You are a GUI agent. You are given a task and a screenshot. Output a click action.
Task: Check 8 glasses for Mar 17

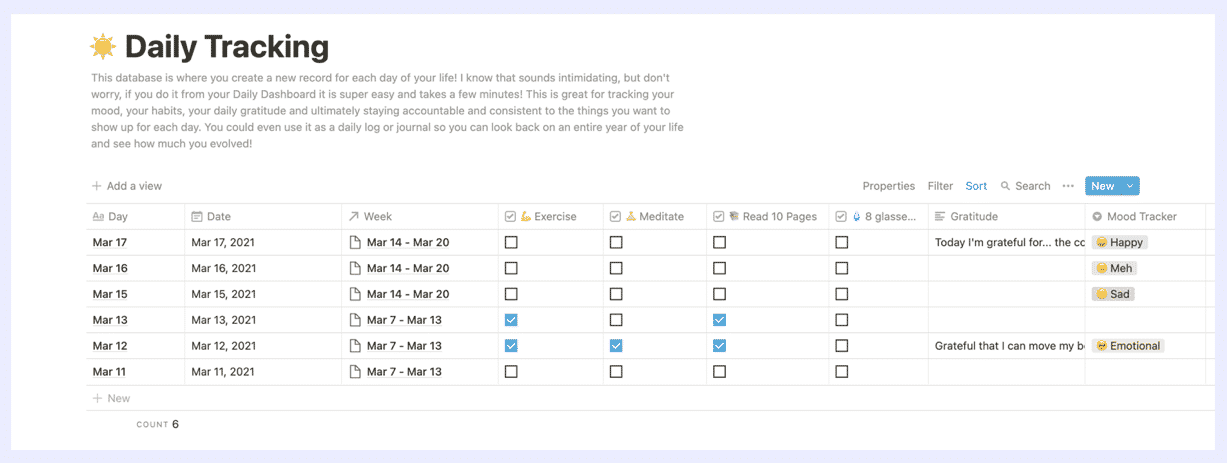842,242
